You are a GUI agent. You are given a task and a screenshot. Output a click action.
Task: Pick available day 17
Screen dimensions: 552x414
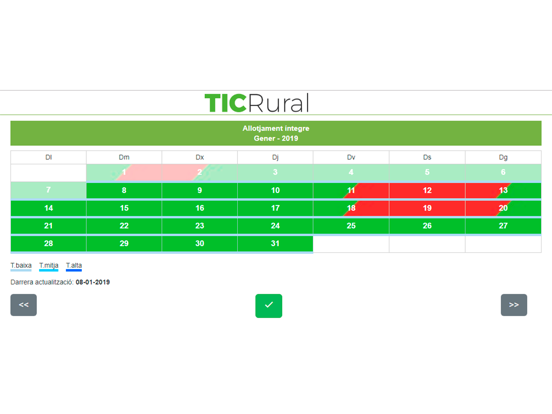click(x=275, y=208)
